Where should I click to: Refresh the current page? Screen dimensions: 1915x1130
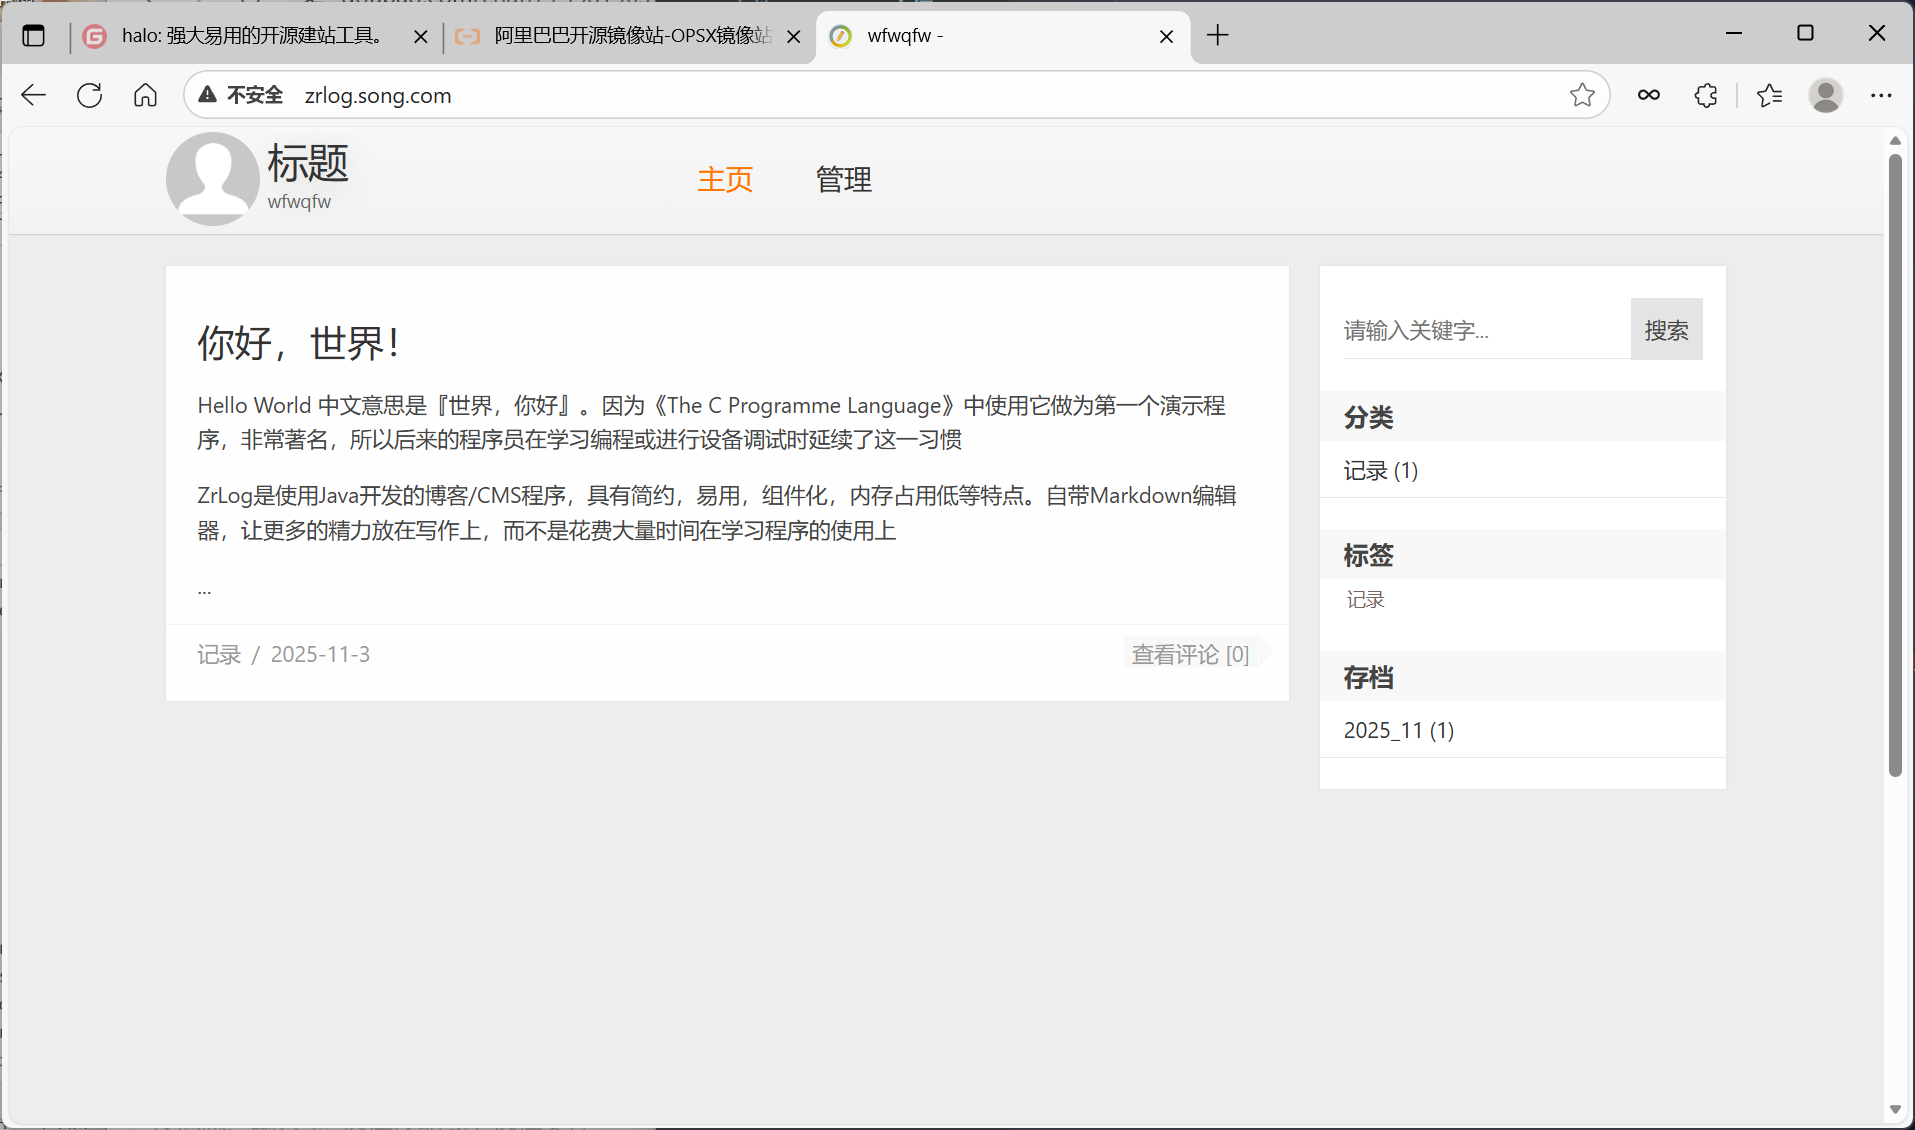tap(90, 95)
